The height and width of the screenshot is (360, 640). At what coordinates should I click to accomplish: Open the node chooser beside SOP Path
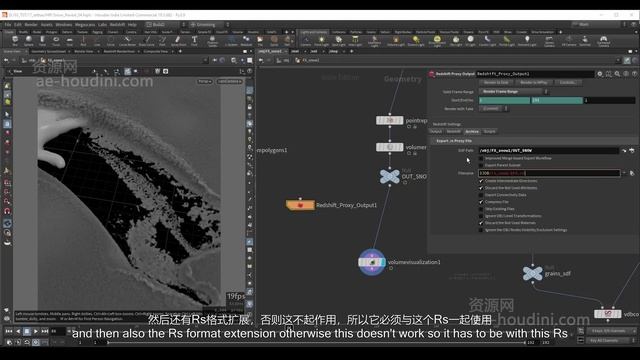[x=632, y=151]
